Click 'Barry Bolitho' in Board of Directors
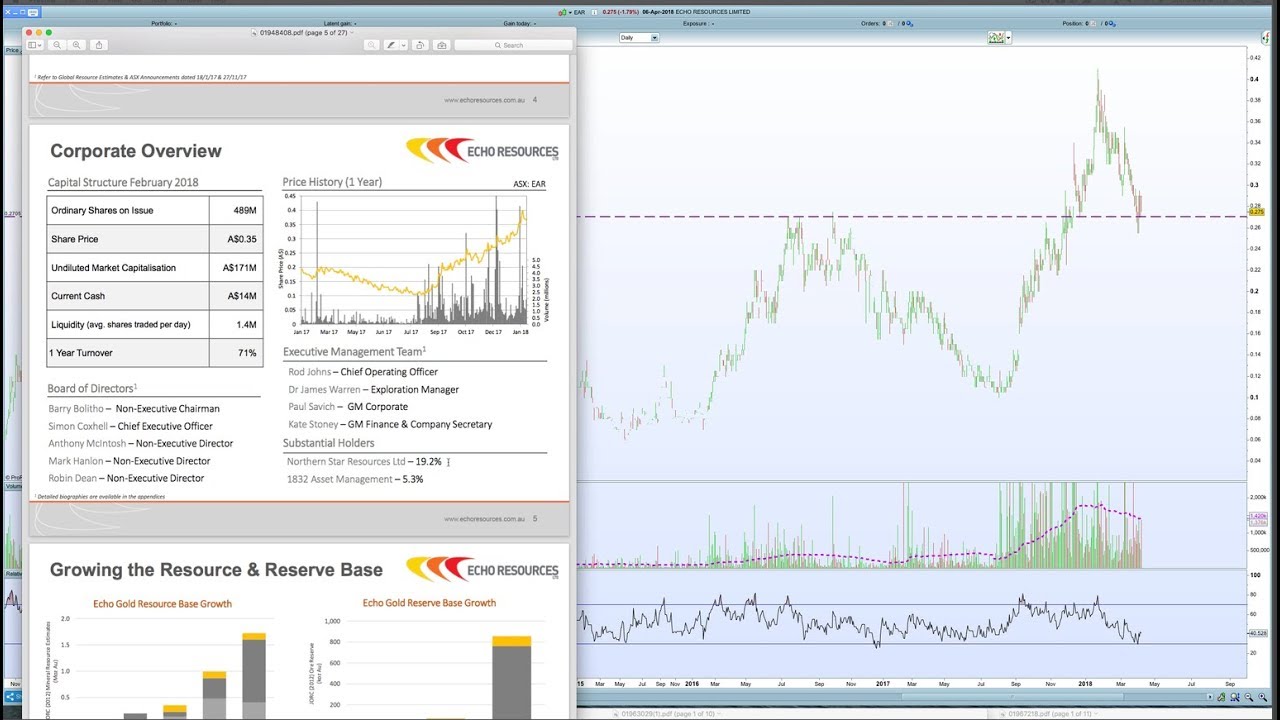Screen dimensions: 1280x720 point(75,409)
